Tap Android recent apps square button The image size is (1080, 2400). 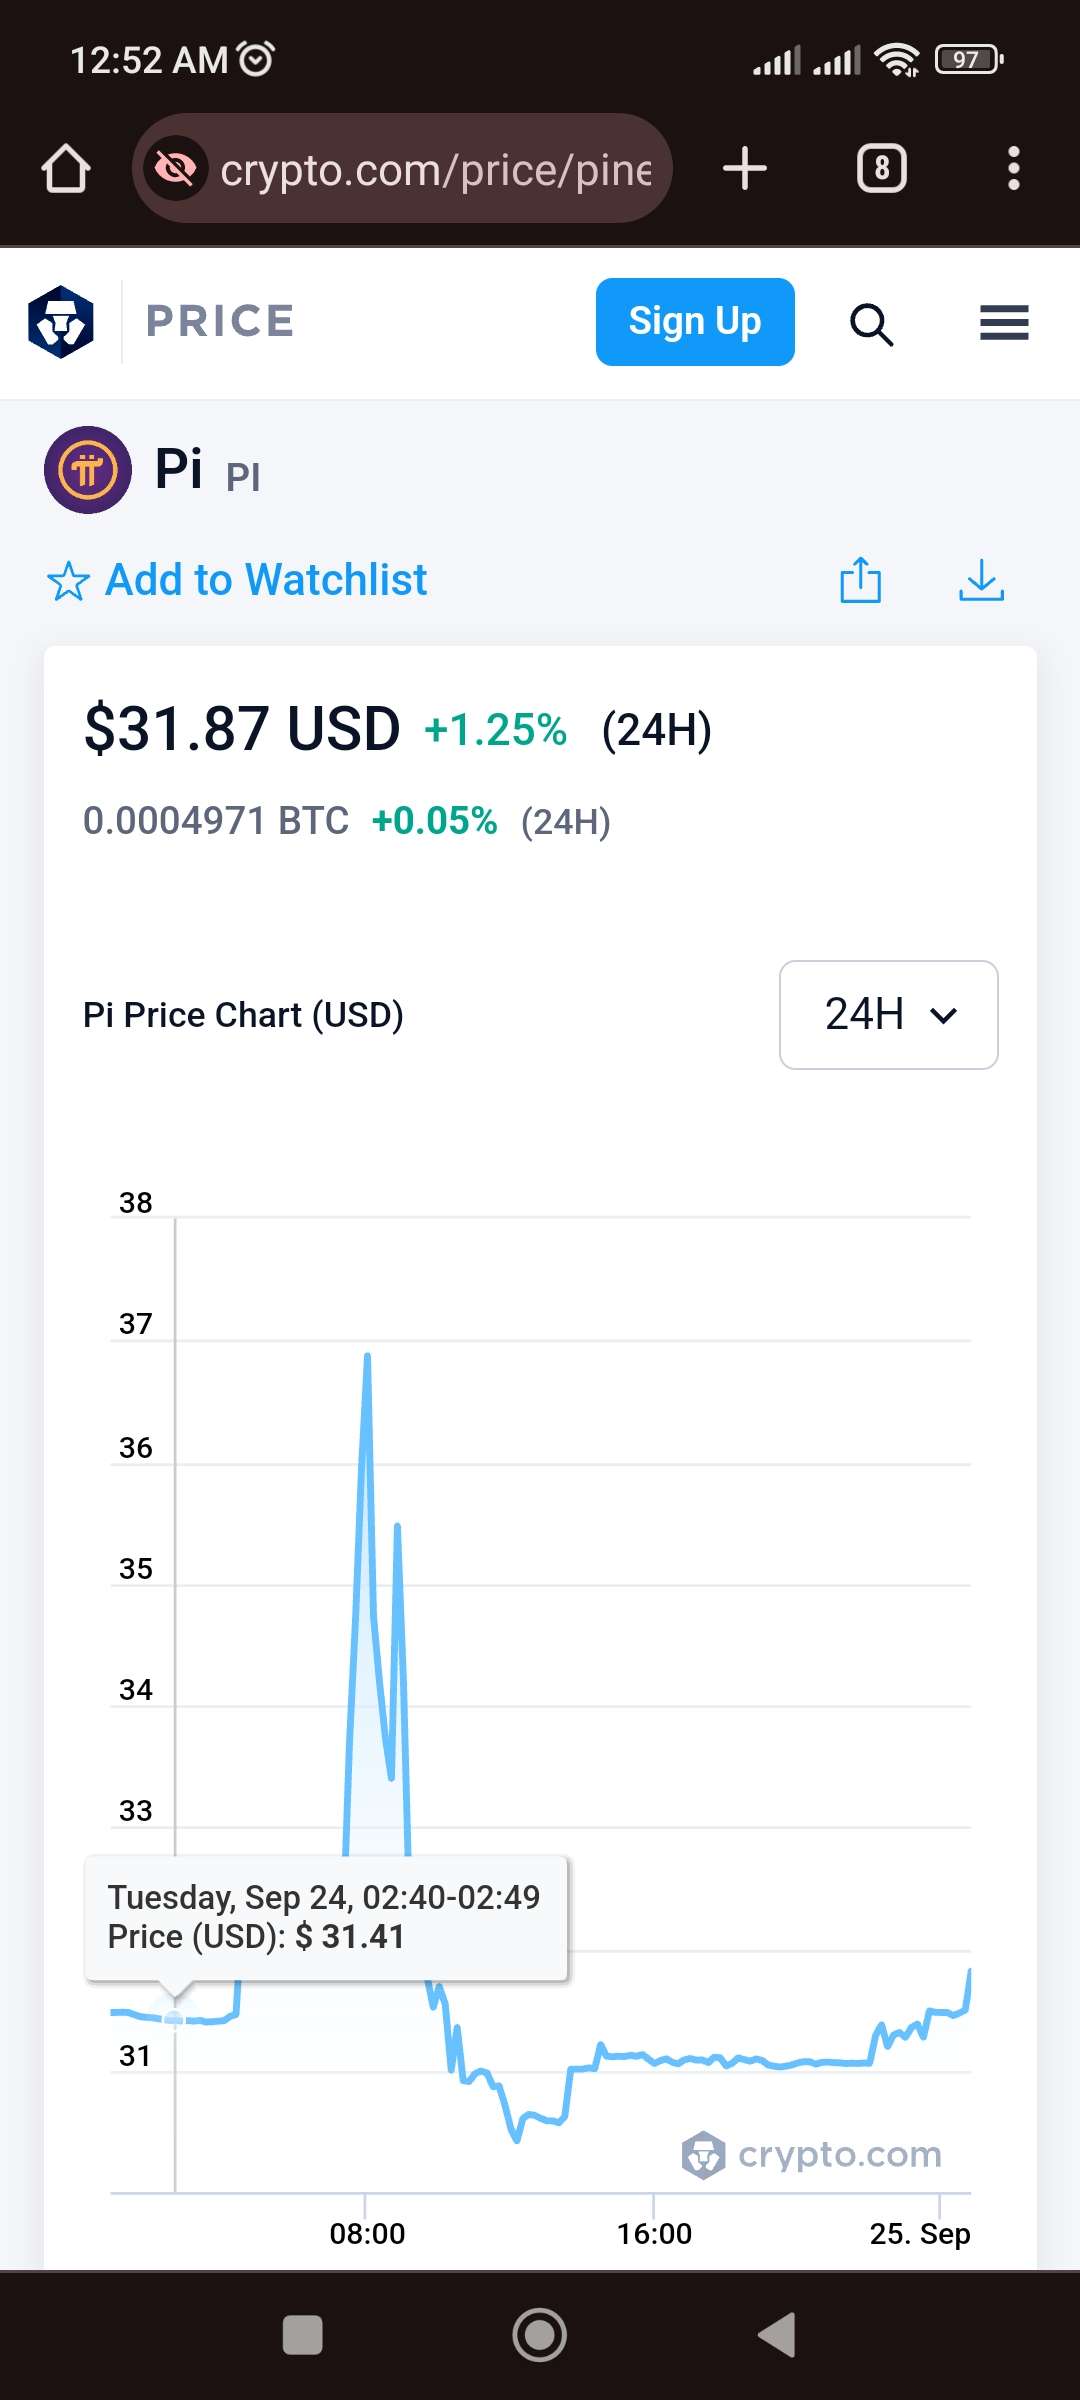pos(303,2336)
